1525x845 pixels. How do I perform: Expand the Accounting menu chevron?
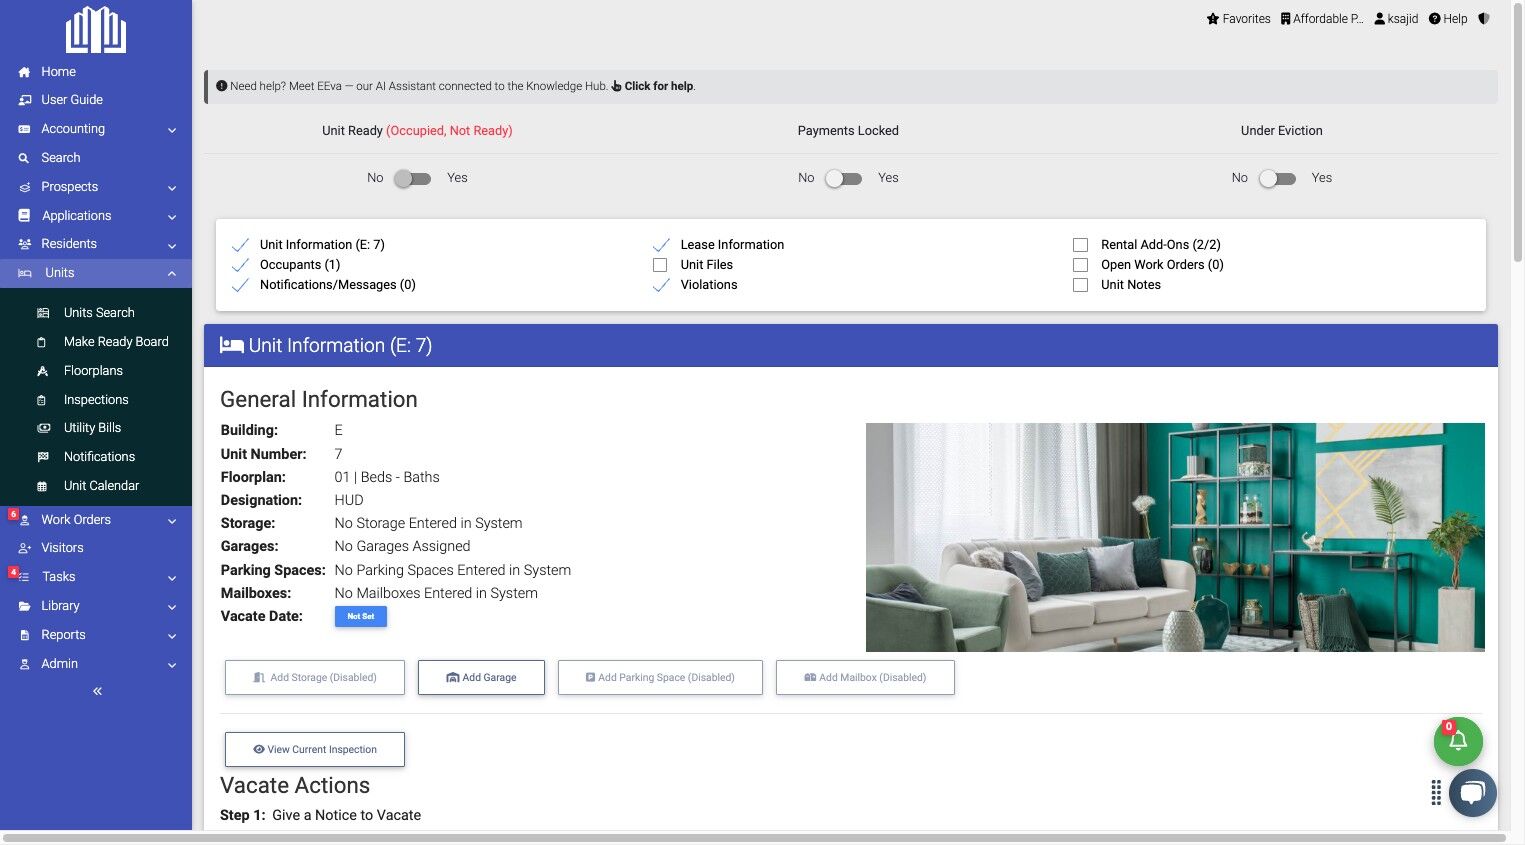(x=172, y=130)
